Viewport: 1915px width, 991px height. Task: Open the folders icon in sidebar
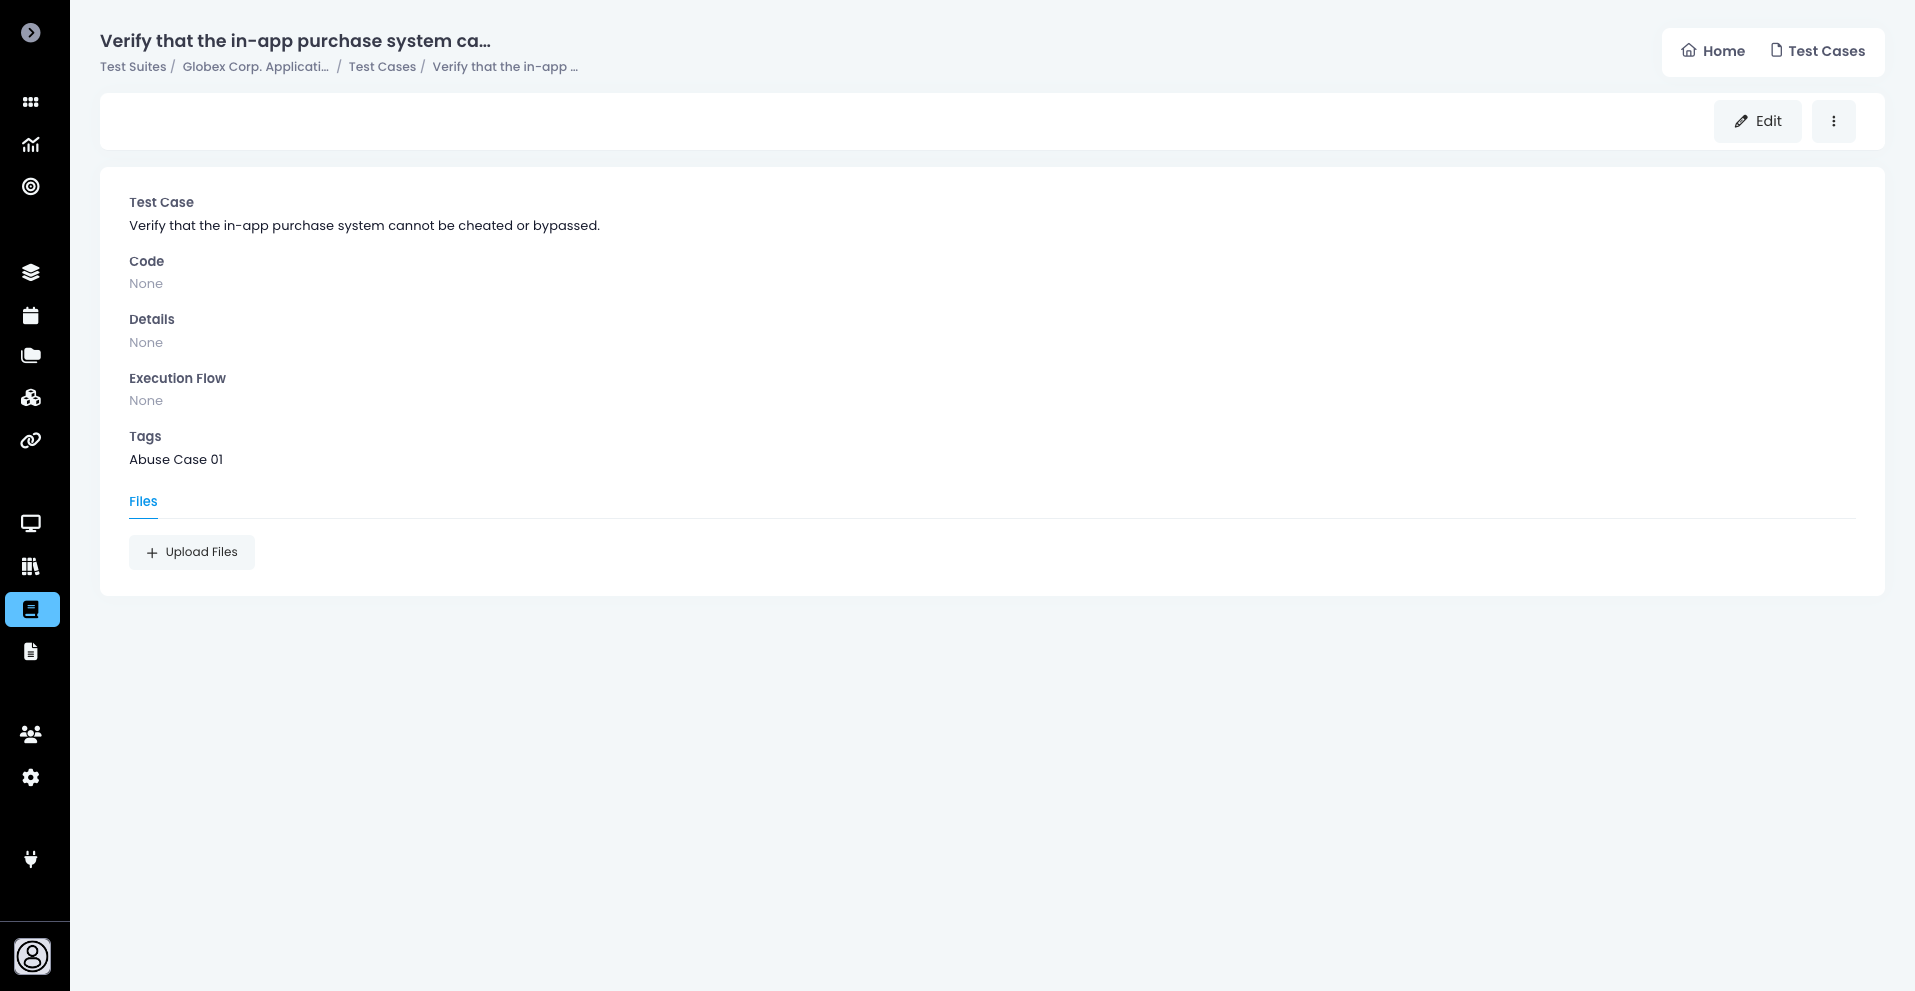coord(31,356)
